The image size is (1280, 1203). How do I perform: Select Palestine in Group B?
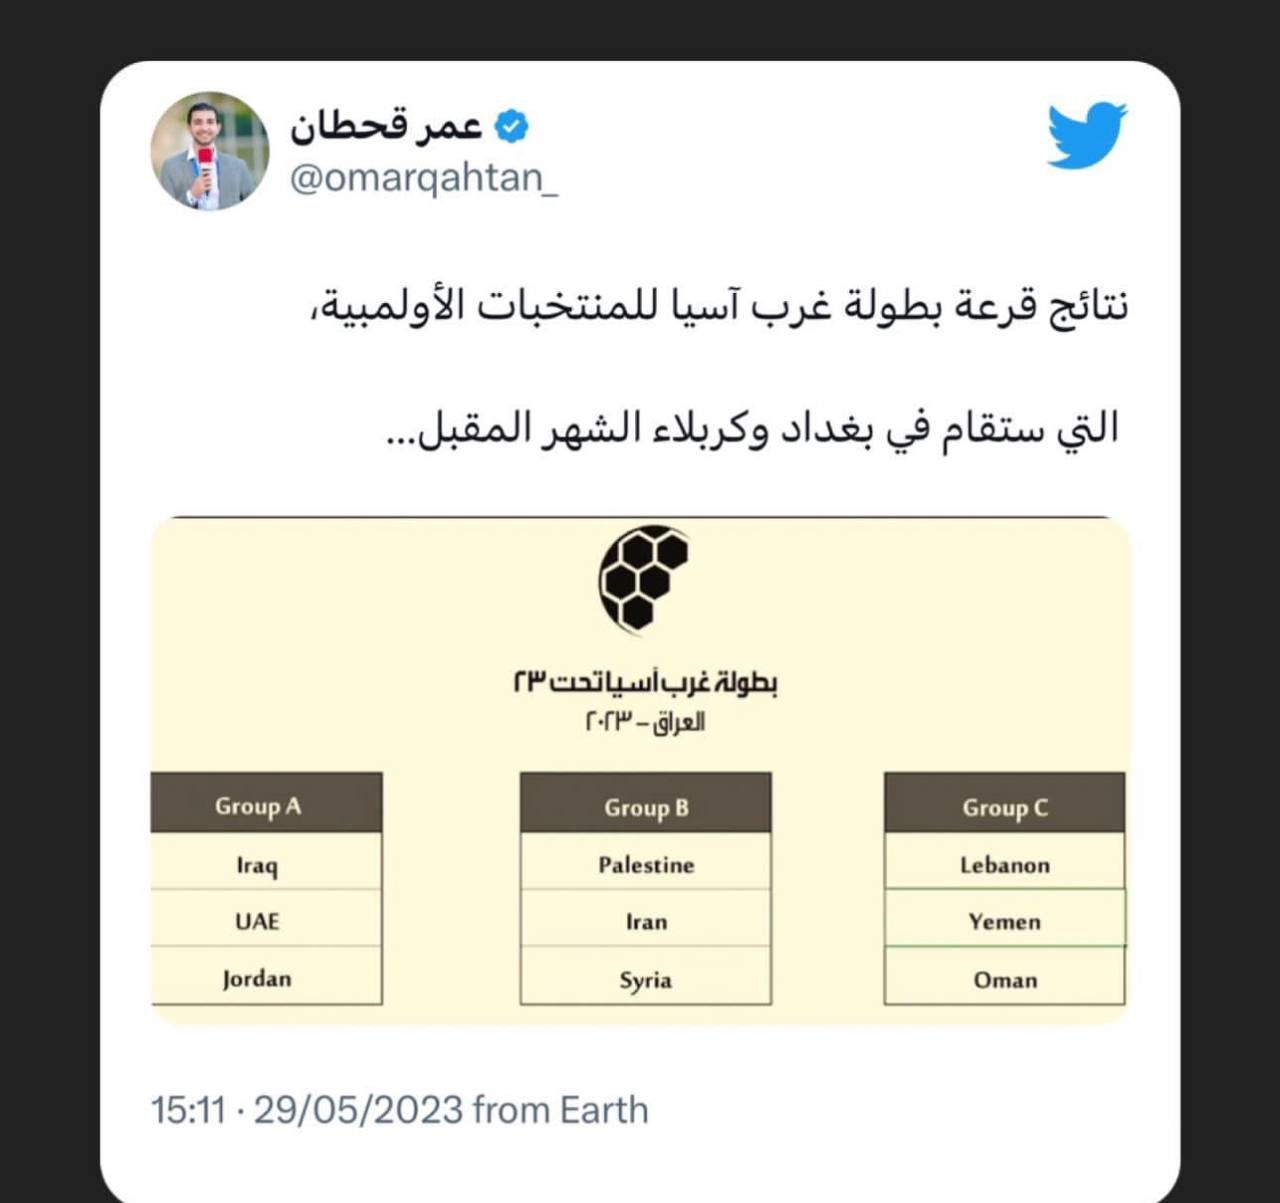[x=646, y=862]
